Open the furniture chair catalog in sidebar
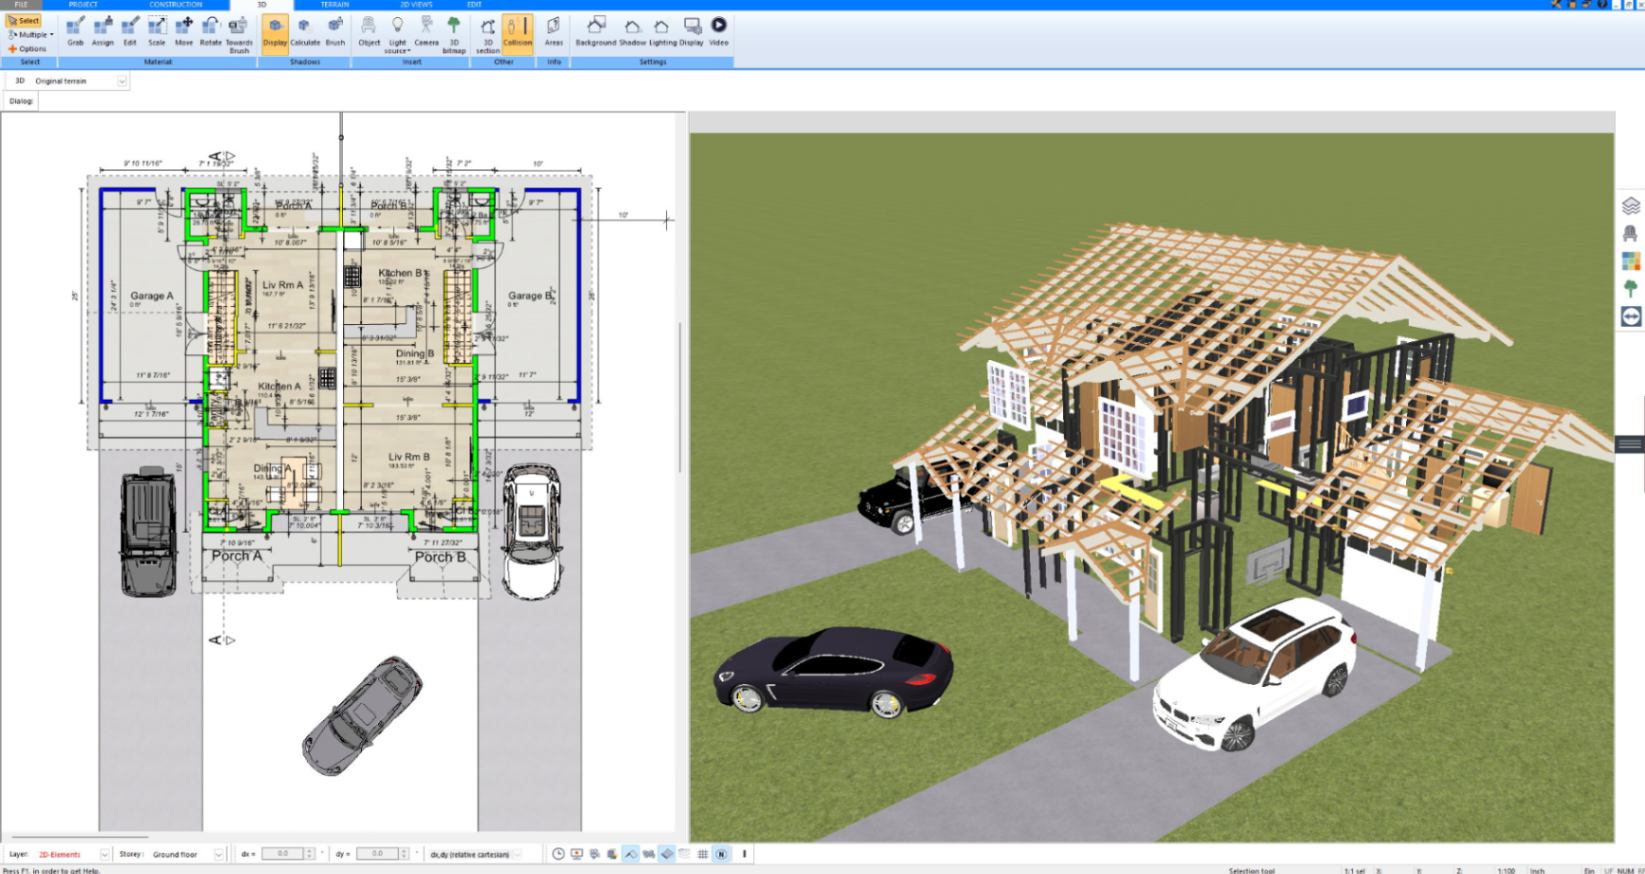The image size is (1645, 874). tap(1631, 234)
